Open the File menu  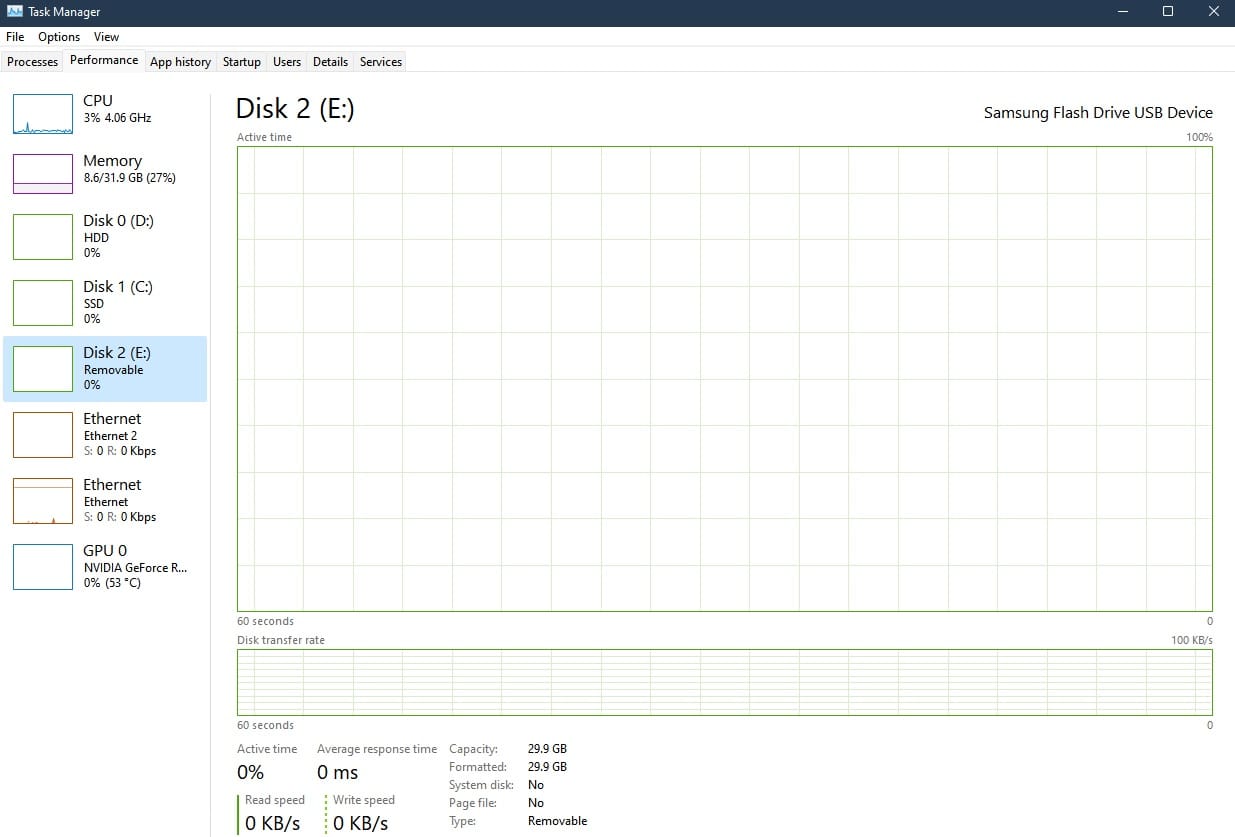click(15, 37)
